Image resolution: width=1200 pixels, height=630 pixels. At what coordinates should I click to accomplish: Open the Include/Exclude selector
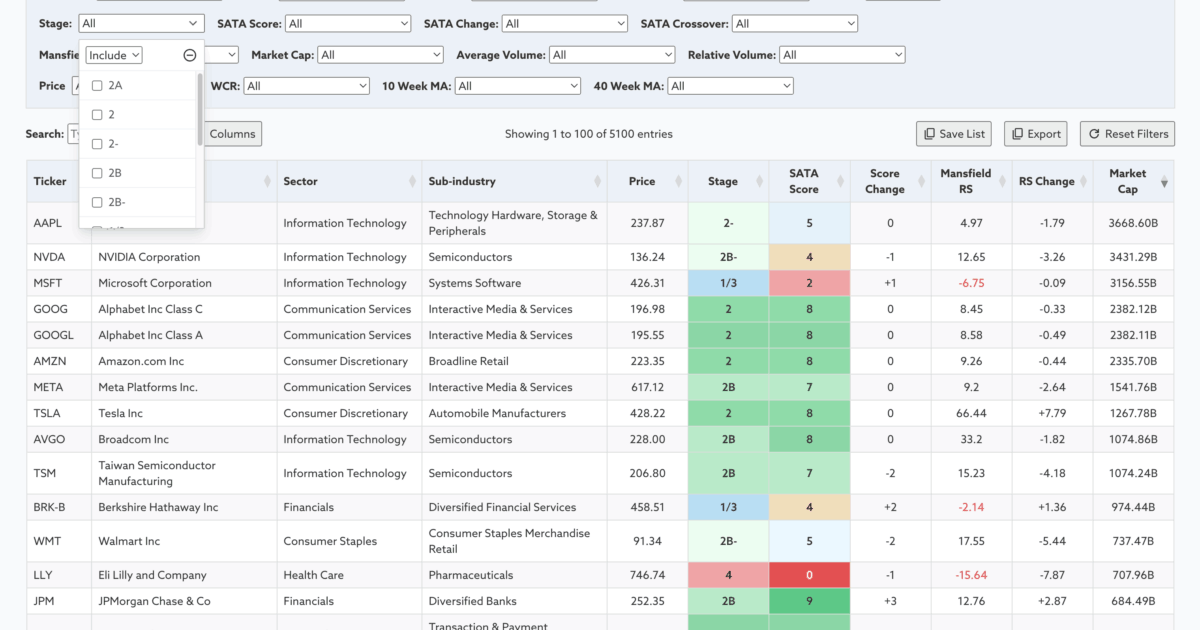[x=113, y=55]
